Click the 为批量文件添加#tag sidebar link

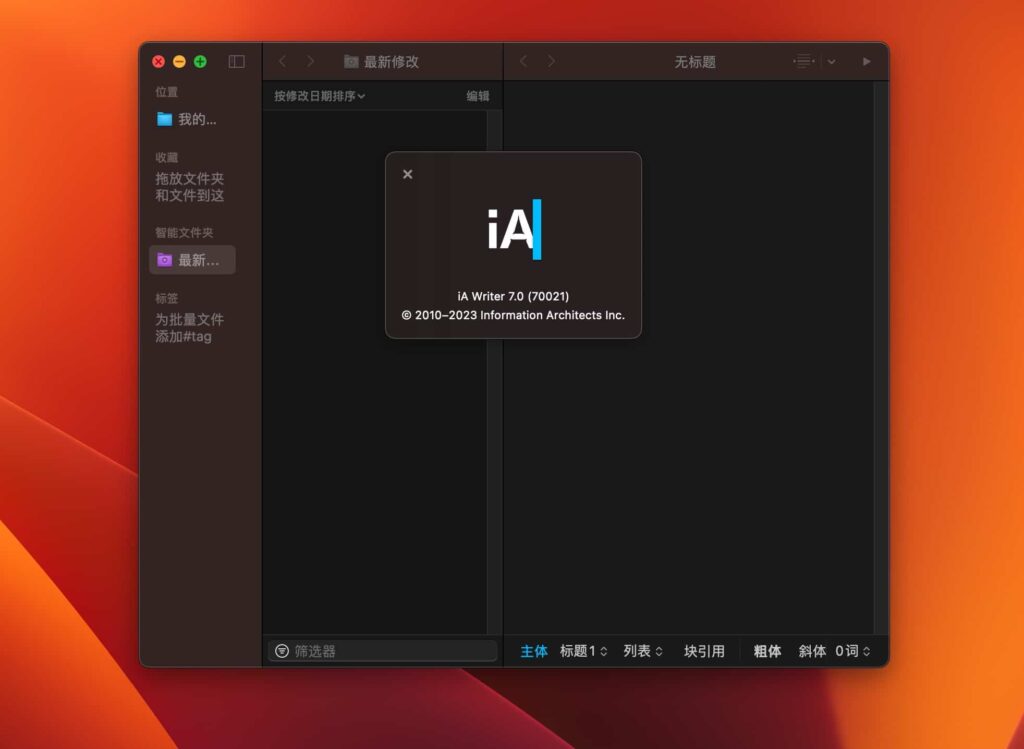pyautogui.click(x=192, y=327)
